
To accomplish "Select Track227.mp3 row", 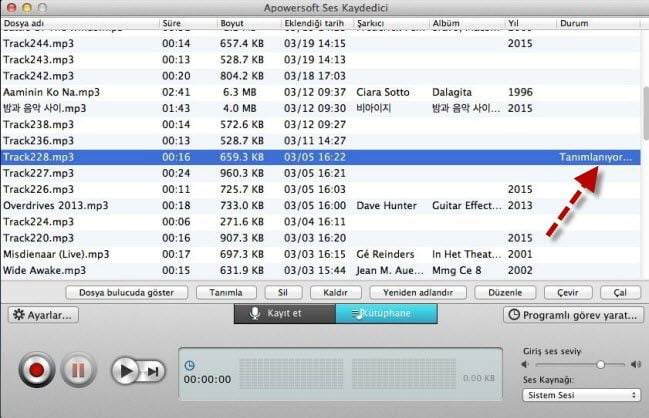I will click(x=321, y=173).
